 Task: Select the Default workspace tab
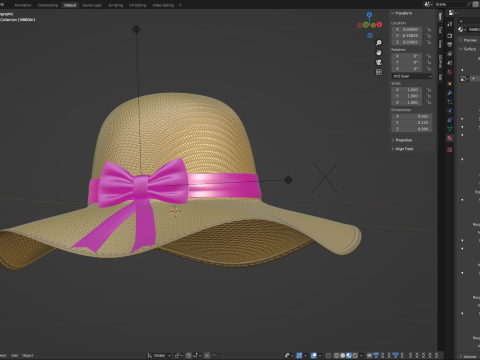click(x=70, y=5)
